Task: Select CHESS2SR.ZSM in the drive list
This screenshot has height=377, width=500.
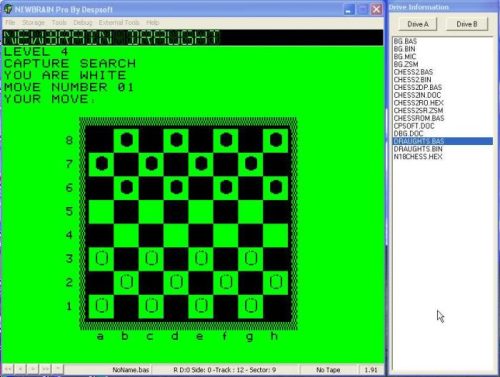Action: click(x=418, y=110)
